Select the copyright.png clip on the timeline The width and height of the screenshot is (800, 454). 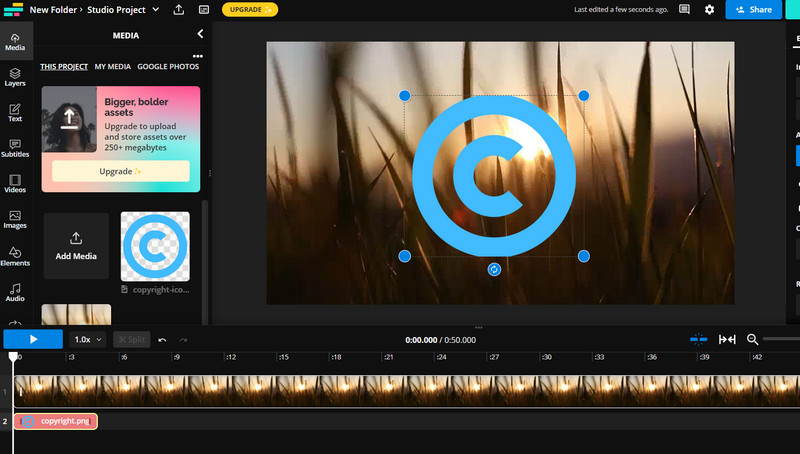click(x=56, y=421)
